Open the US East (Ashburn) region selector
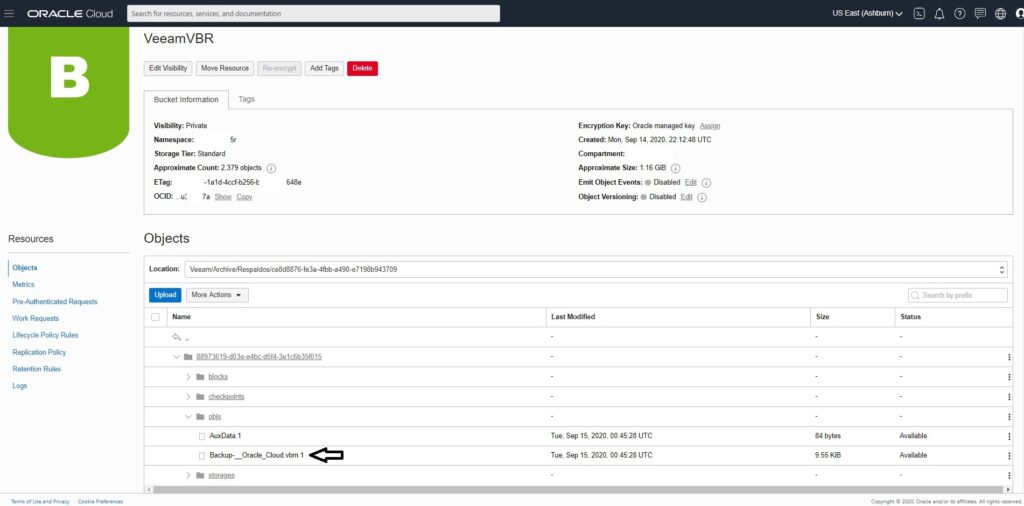This screenshot has width=1024, height=506. tap(867, 14)
